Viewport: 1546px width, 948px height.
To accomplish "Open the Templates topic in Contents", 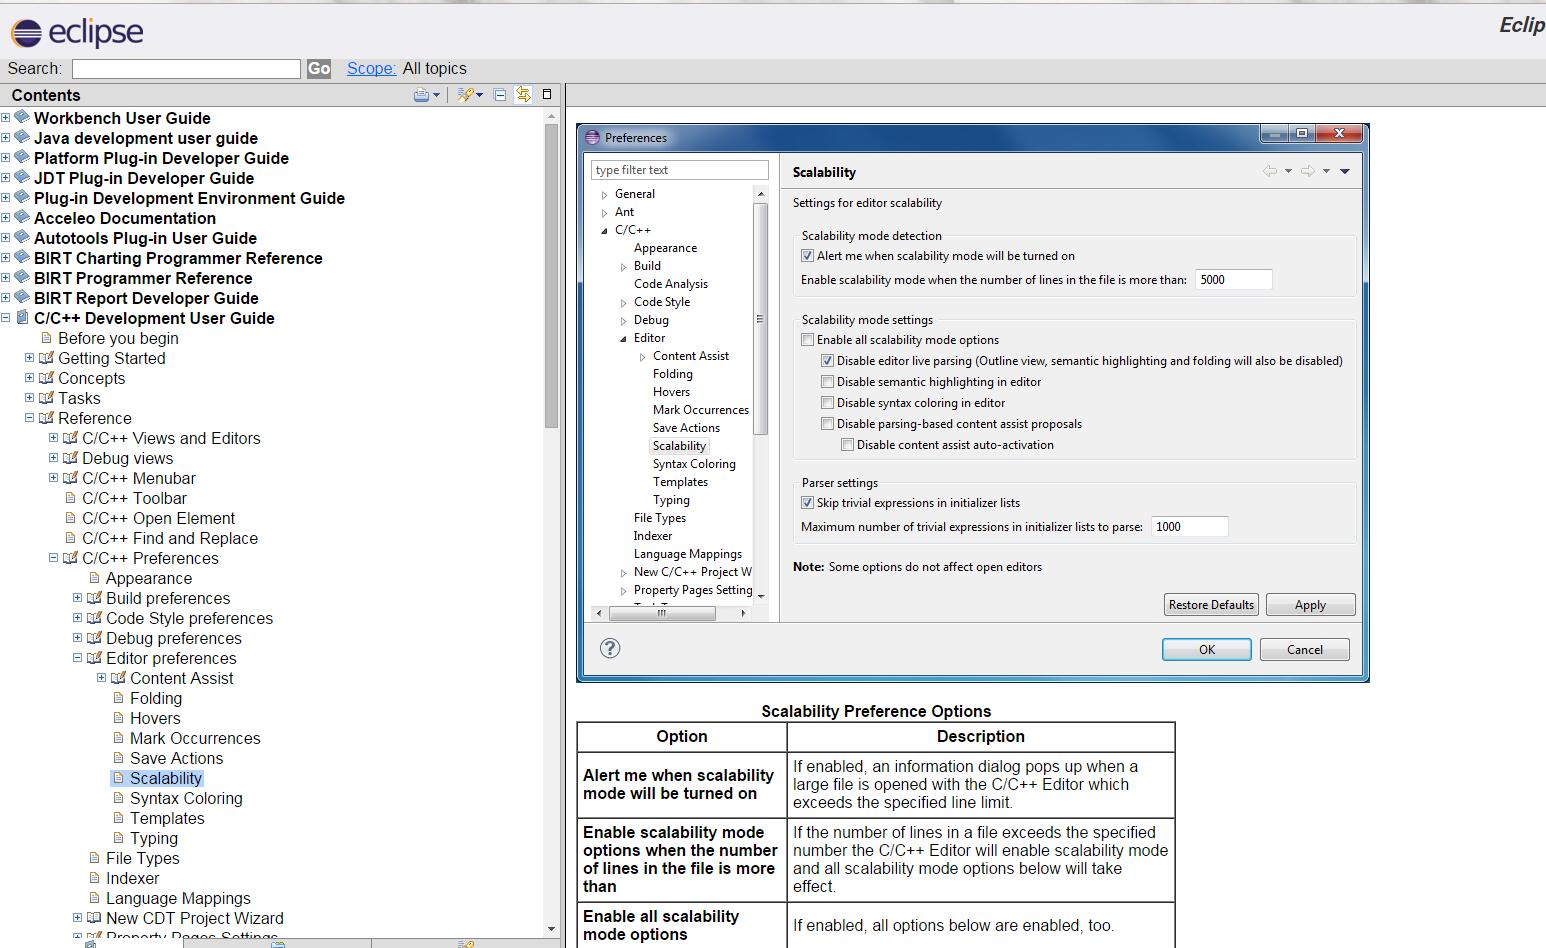I will (167, 818).
